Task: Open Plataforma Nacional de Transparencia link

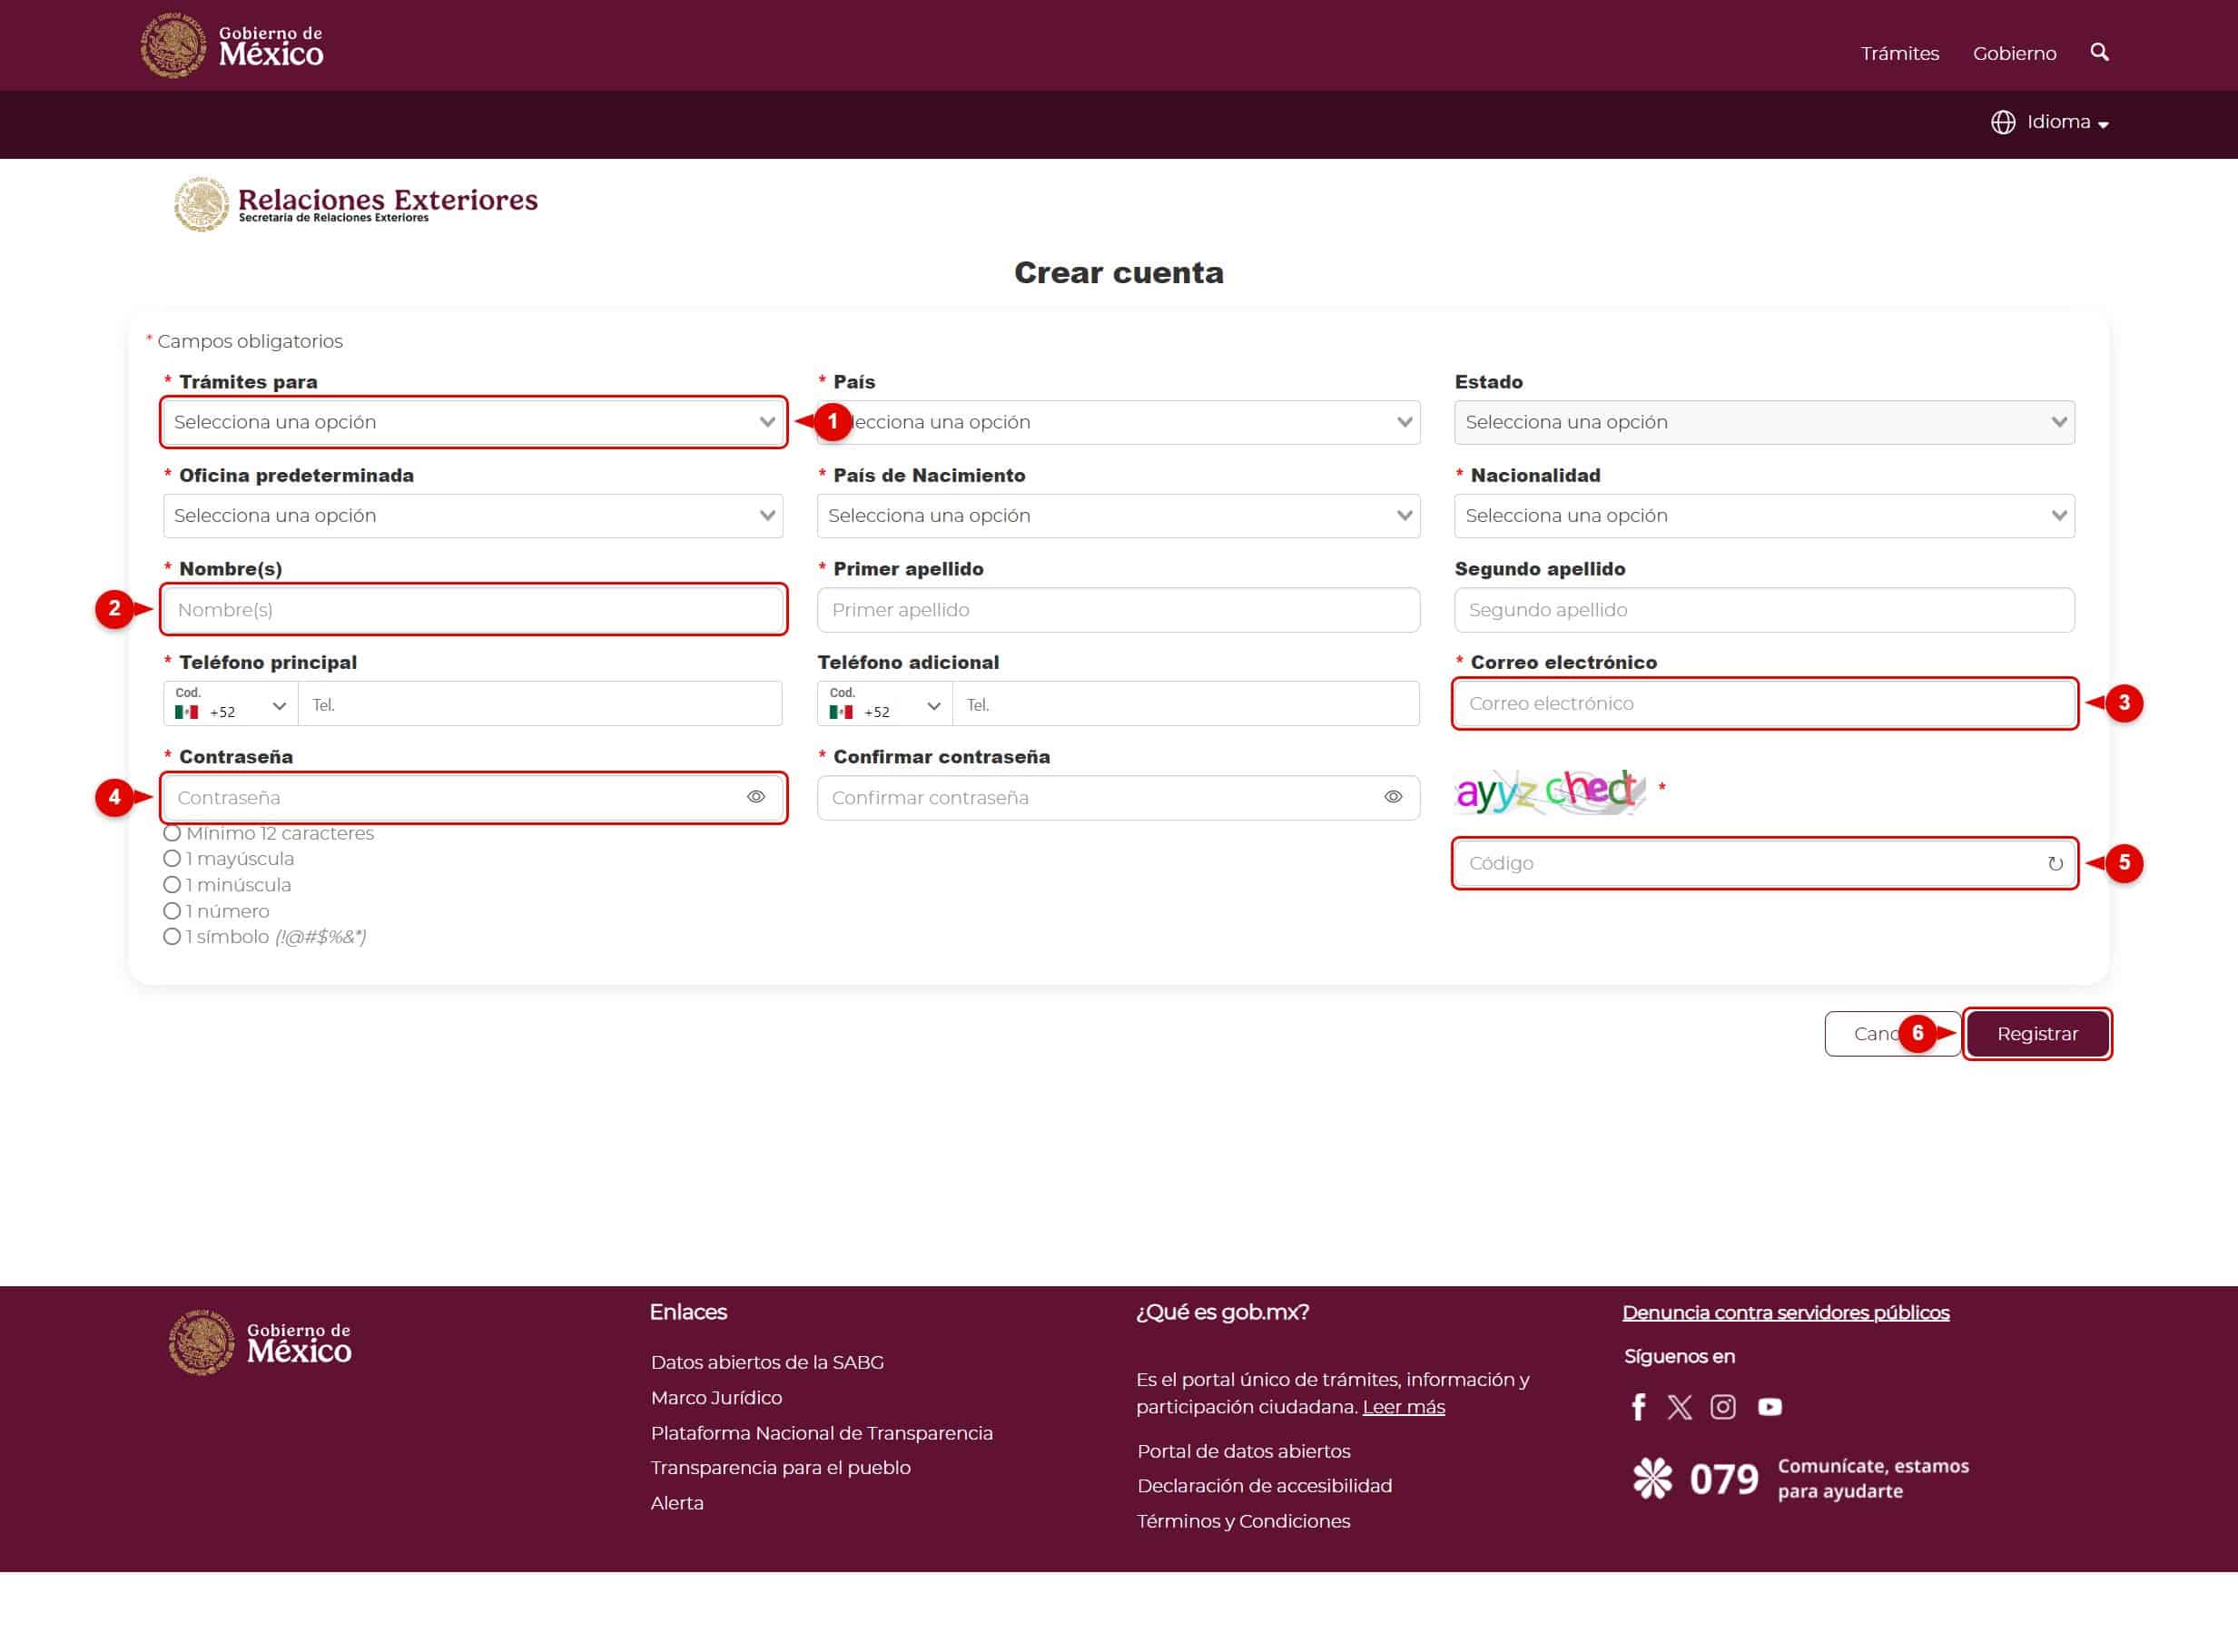Action: pyautogui.click(x=821, y=1433)
